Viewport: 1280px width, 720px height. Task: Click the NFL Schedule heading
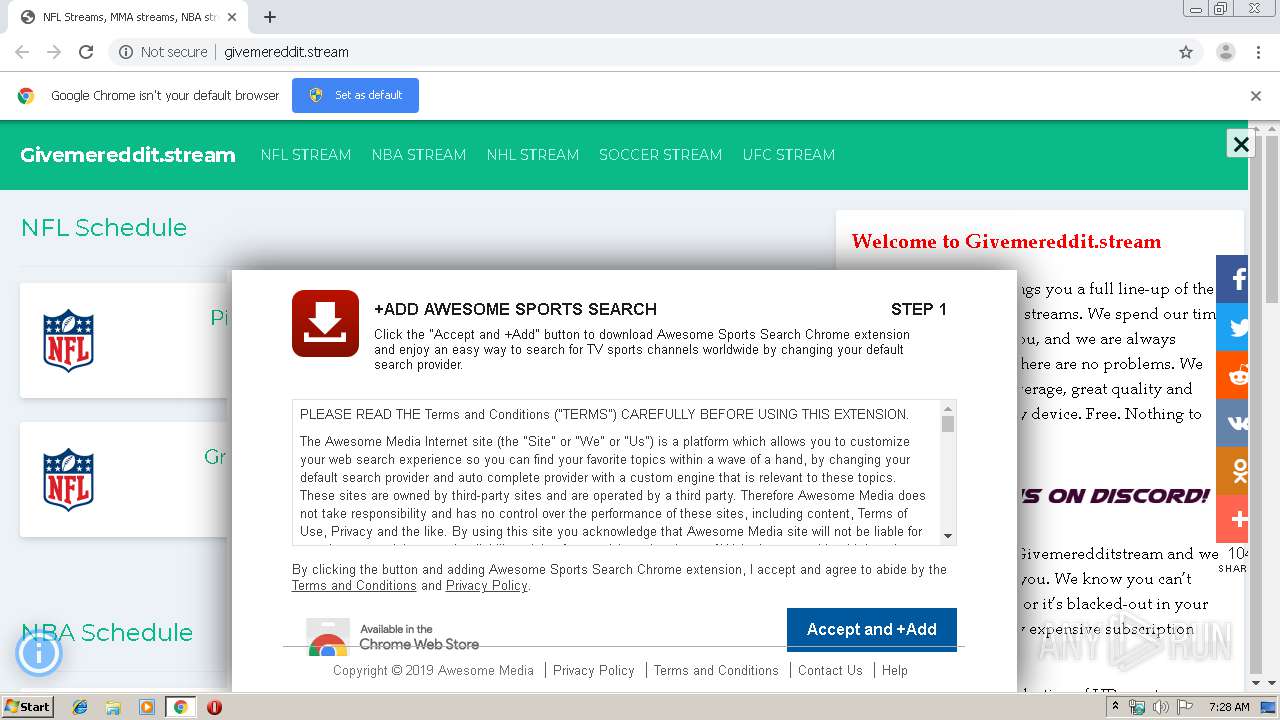(104, 228)
